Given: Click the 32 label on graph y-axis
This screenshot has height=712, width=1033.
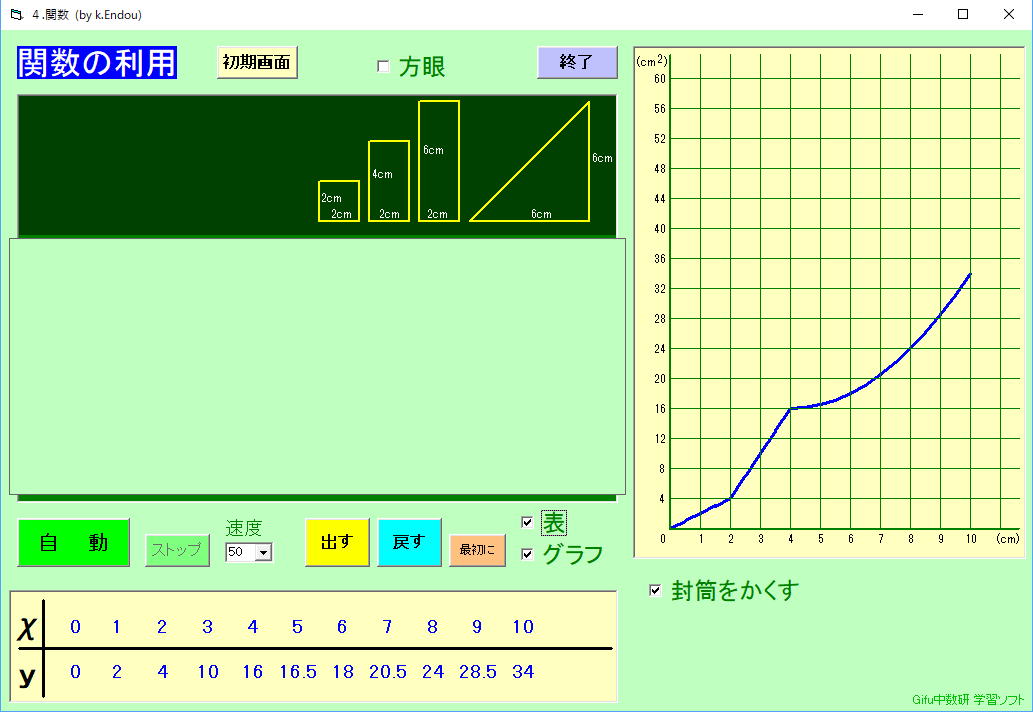Looking at the screenshot, I should (x=659, y=288).
